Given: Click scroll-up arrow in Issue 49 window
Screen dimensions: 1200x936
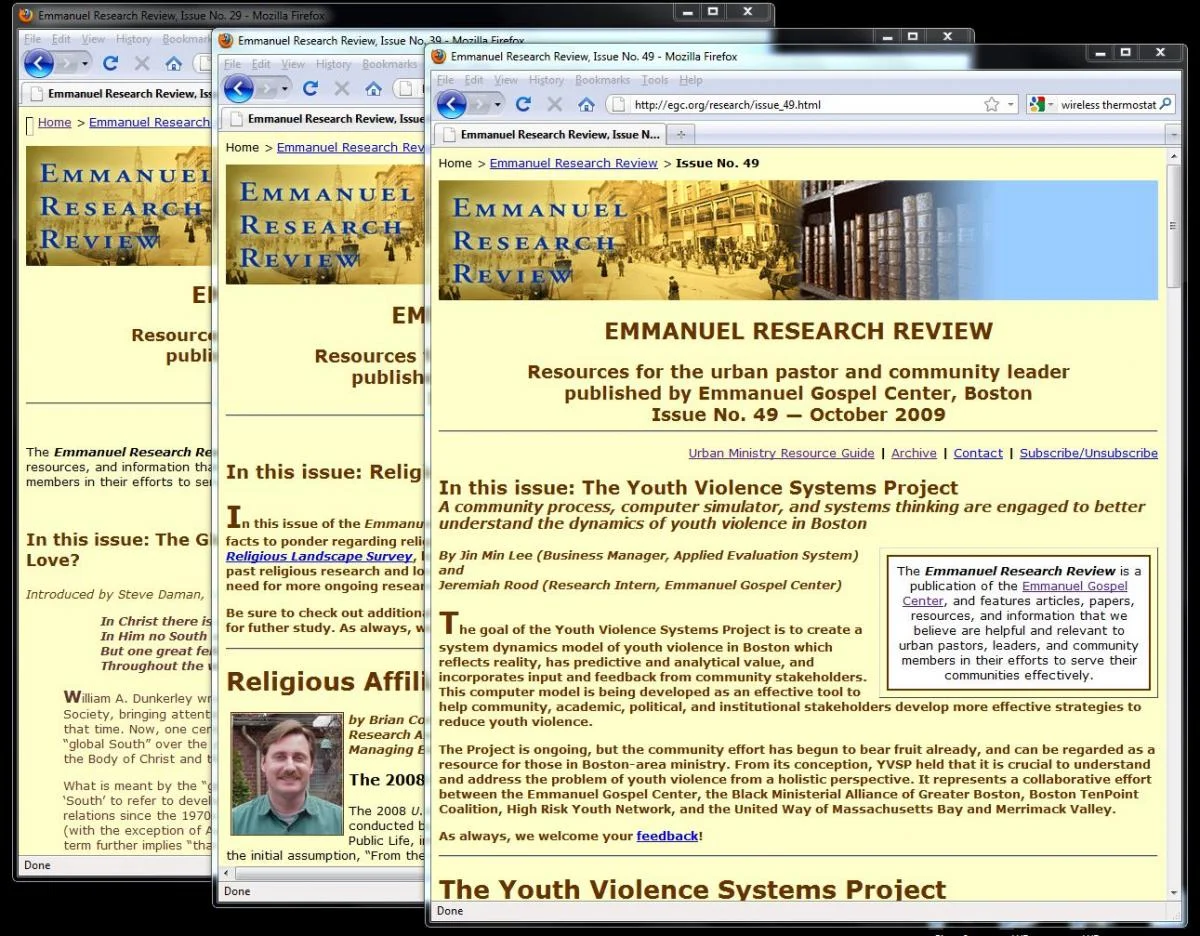Looking at the screenshot, I should pos(1173,155).
